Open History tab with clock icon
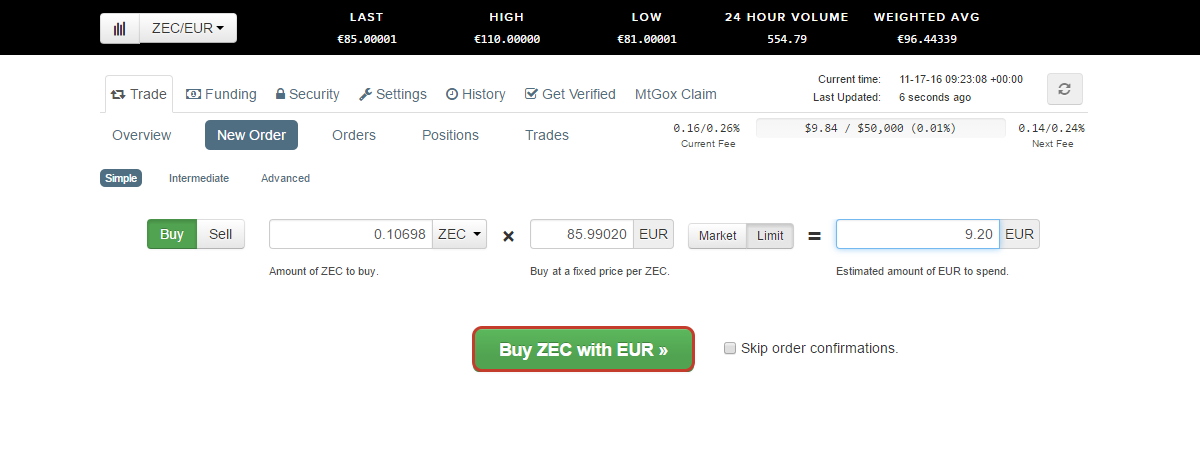 (x=475, y=94)
